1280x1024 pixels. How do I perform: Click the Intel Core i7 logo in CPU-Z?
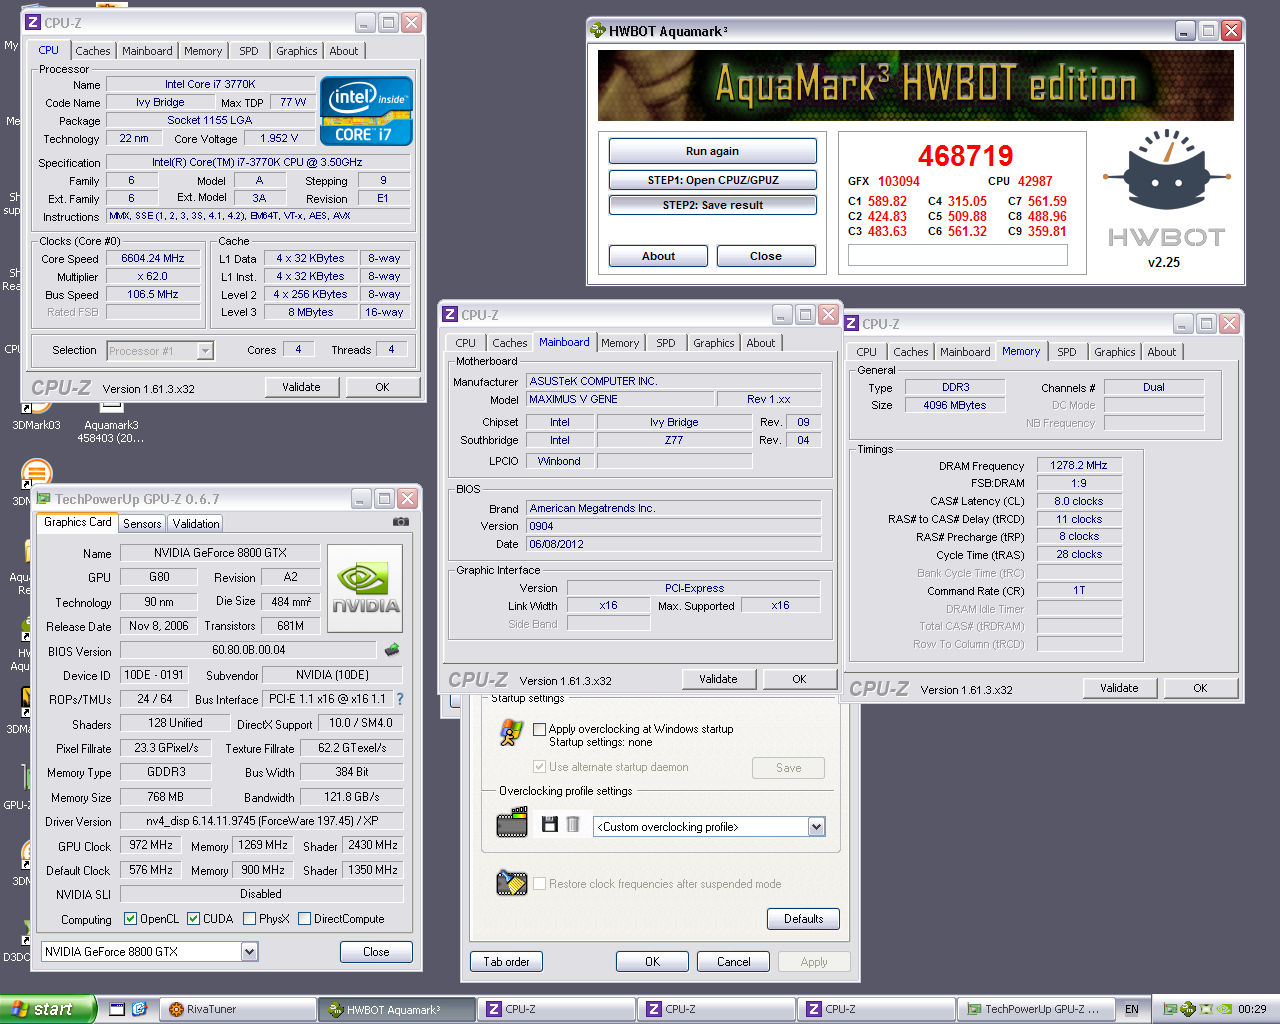click(x=366, y=111)
